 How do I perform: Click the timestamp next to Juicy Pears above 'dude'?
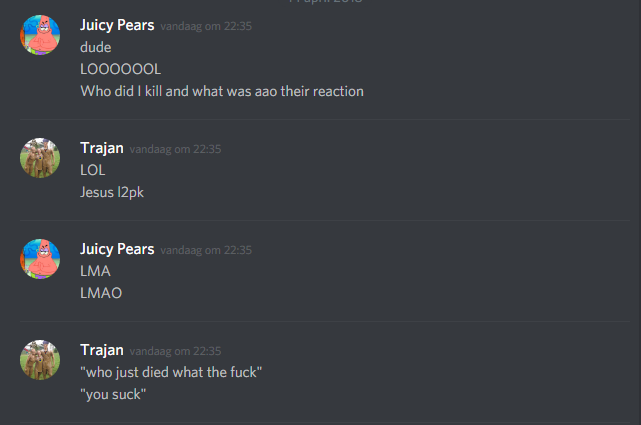tap(206, 26)
